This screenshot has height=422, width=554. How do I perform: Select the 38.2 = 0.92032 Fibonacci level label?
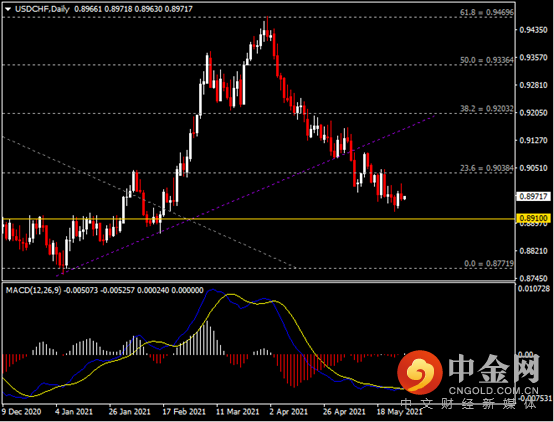coord(487,109)
